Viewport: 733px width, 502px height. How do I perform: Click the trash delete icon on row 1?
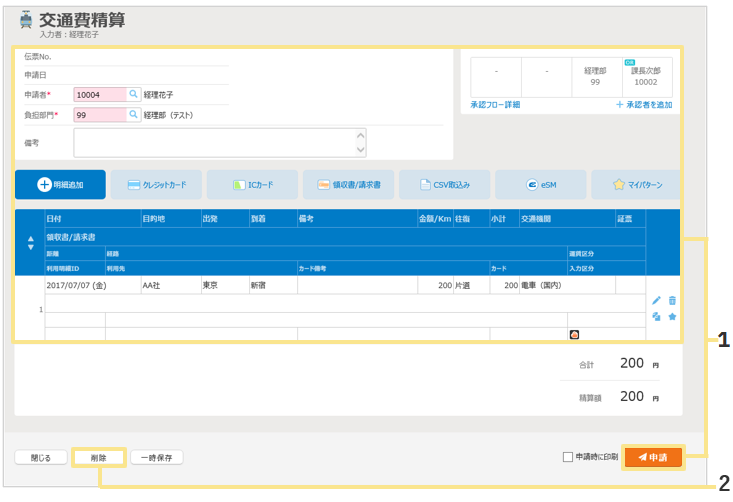672,300
